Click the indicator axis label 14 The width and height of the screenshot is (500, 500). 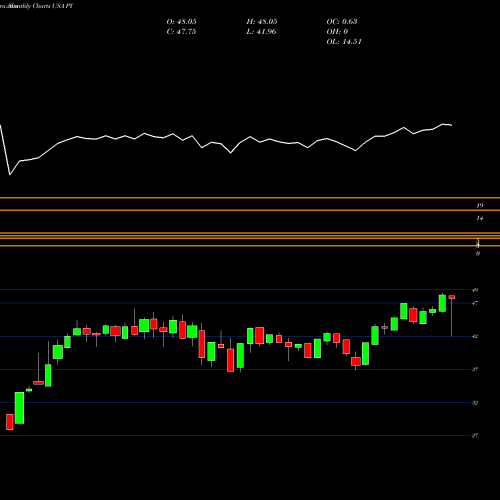[480, 218]
